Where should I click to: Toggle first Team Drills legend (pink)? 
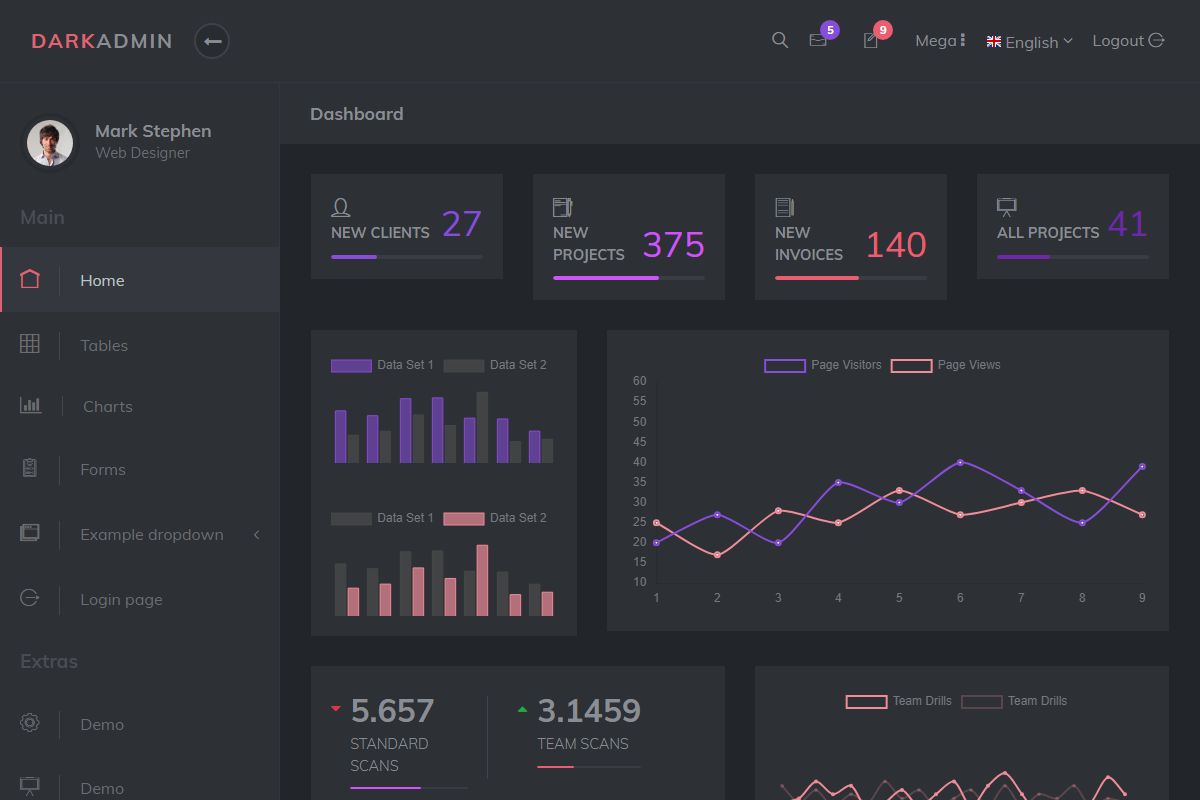click(899, 701)
